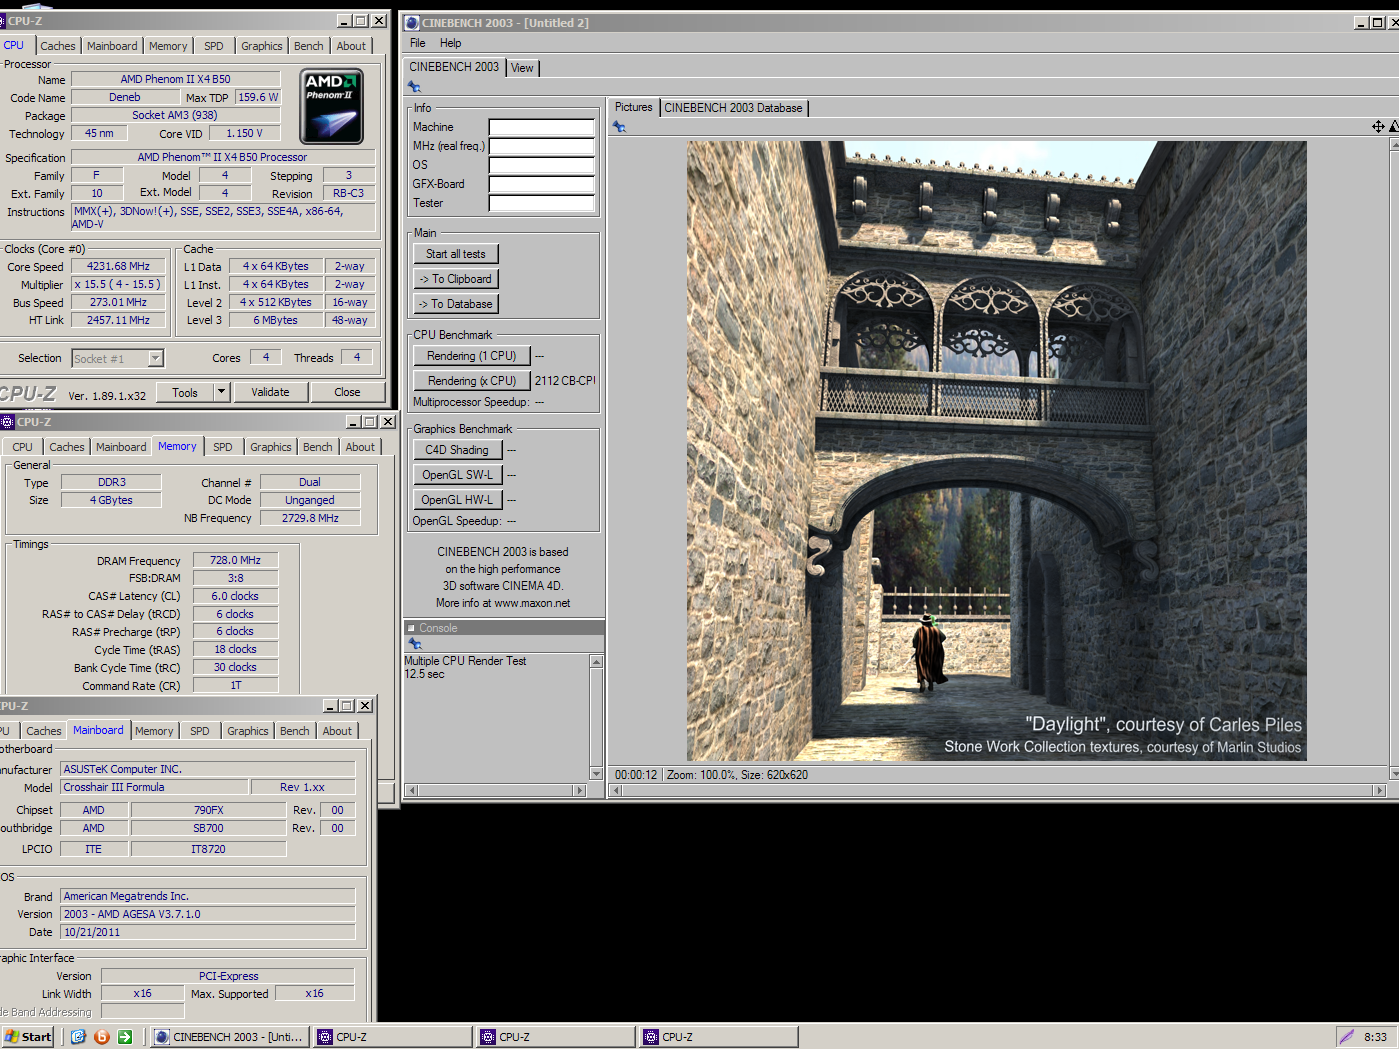The image size is (1399, 1049).
Task: Click the pen icon in the system tray
Action: (1346, 1037)
